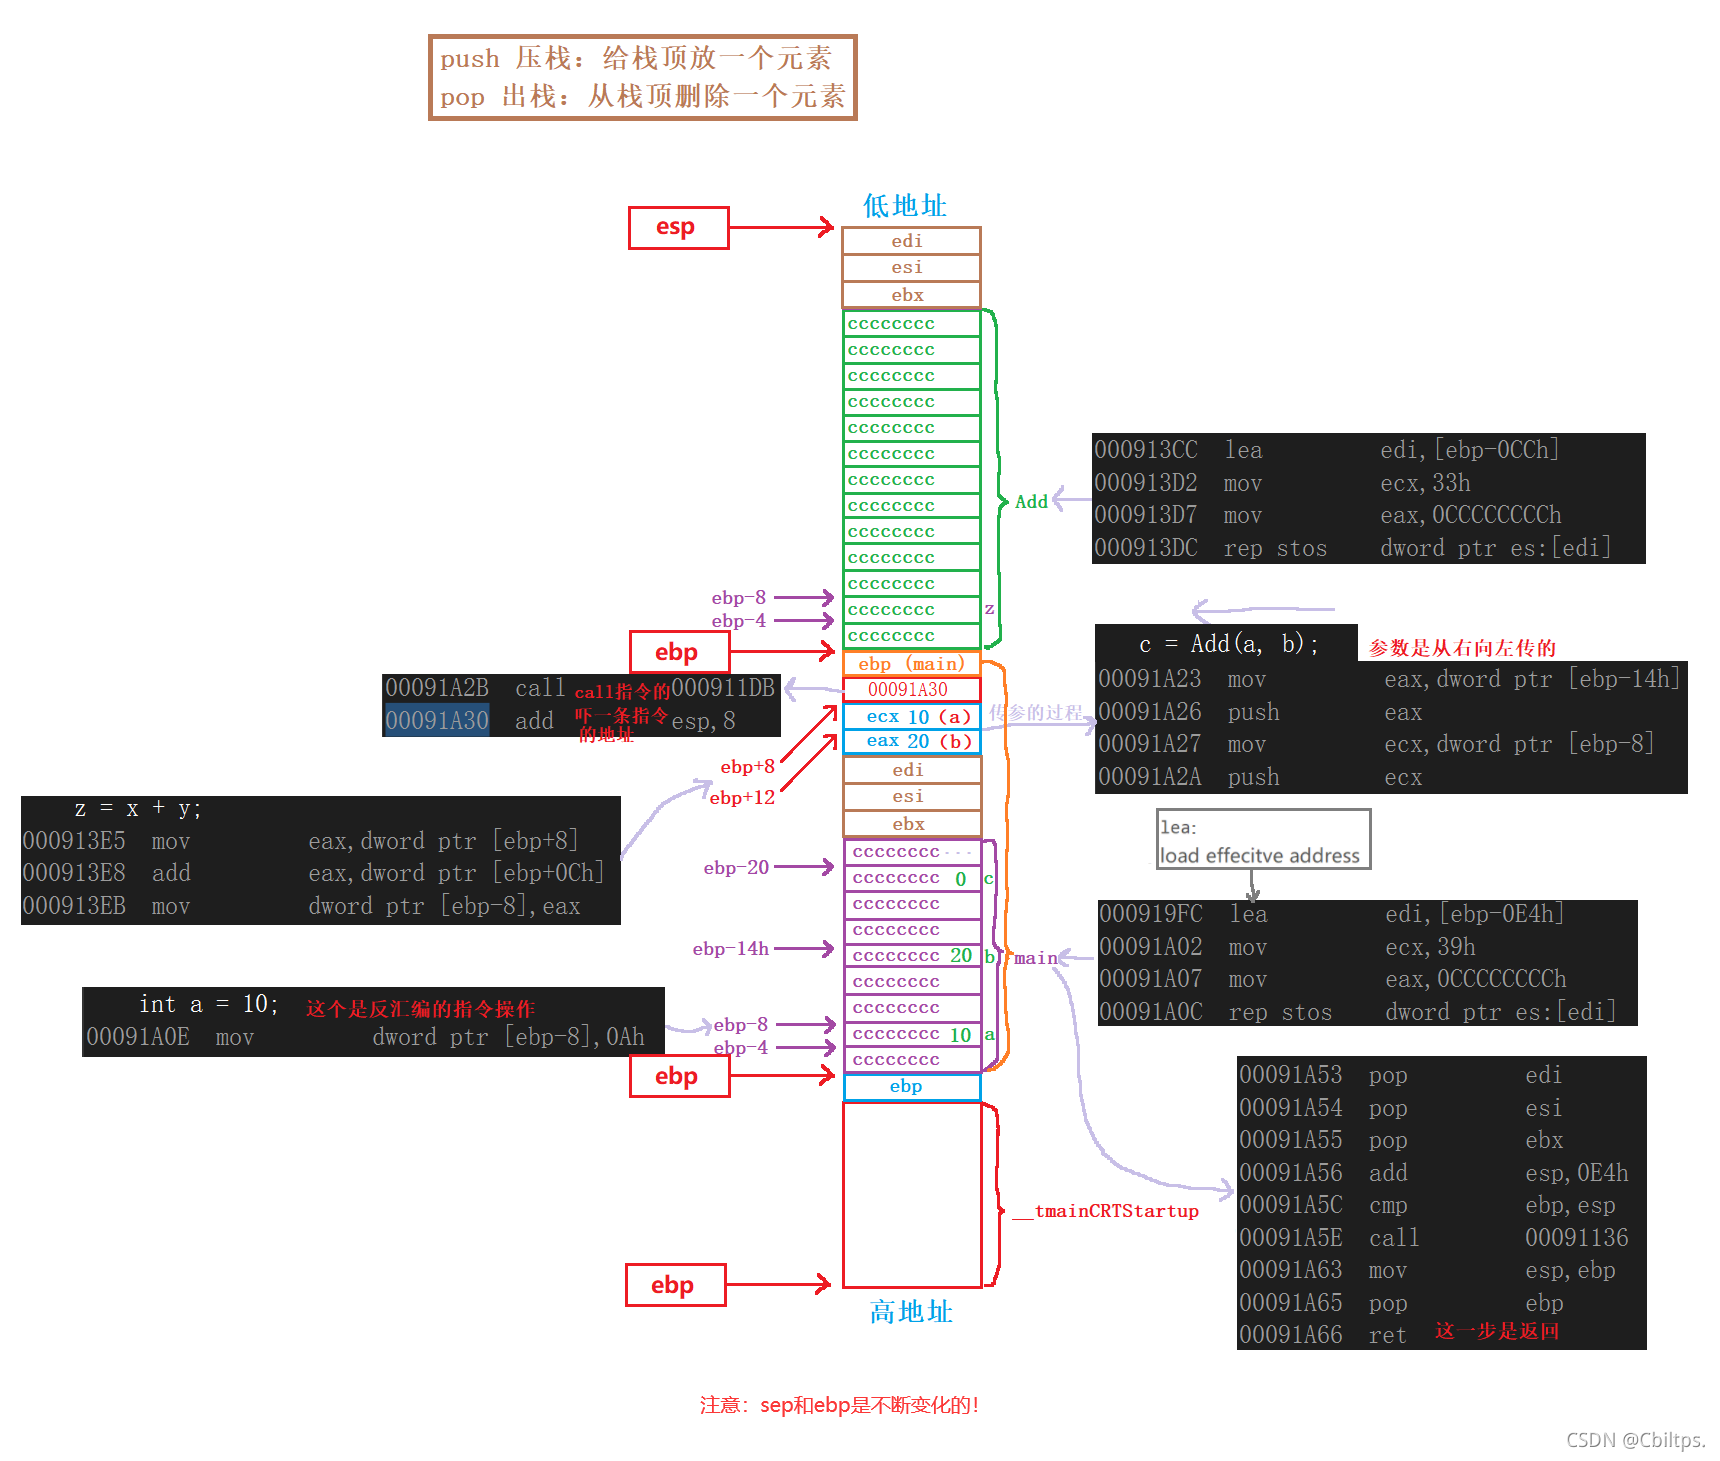Select the '00091A2A push ecx' instruction

coord(1260,777)
